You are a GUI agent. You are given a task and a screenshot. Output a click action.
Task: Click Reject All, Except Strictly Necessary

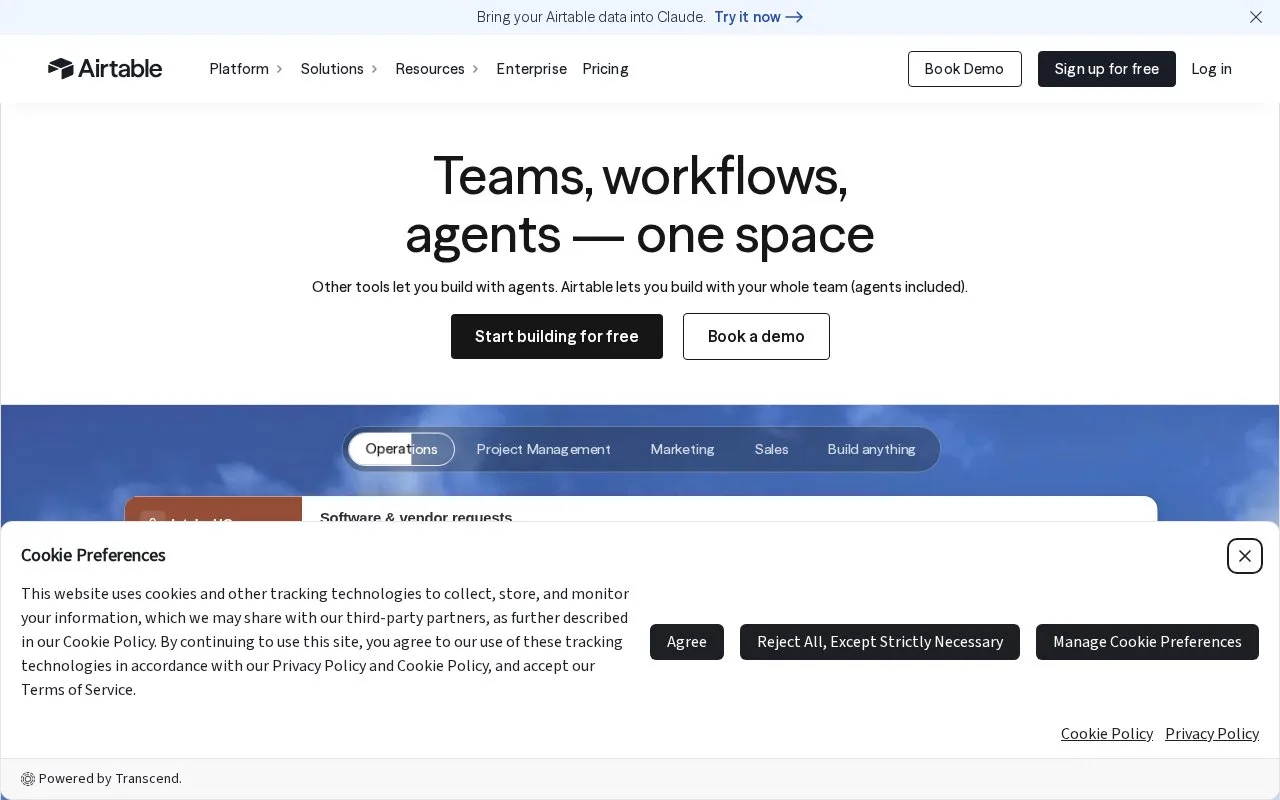(x=880, y=642)
